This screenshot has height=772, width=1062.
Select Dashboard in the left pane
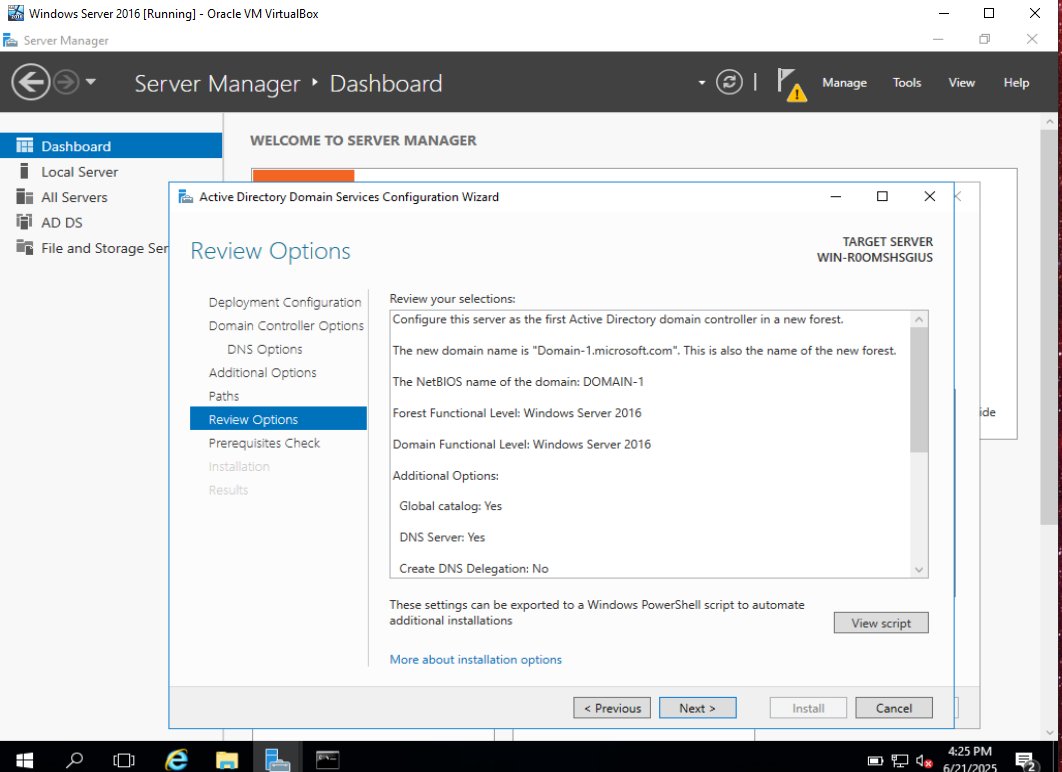point(111,146)
